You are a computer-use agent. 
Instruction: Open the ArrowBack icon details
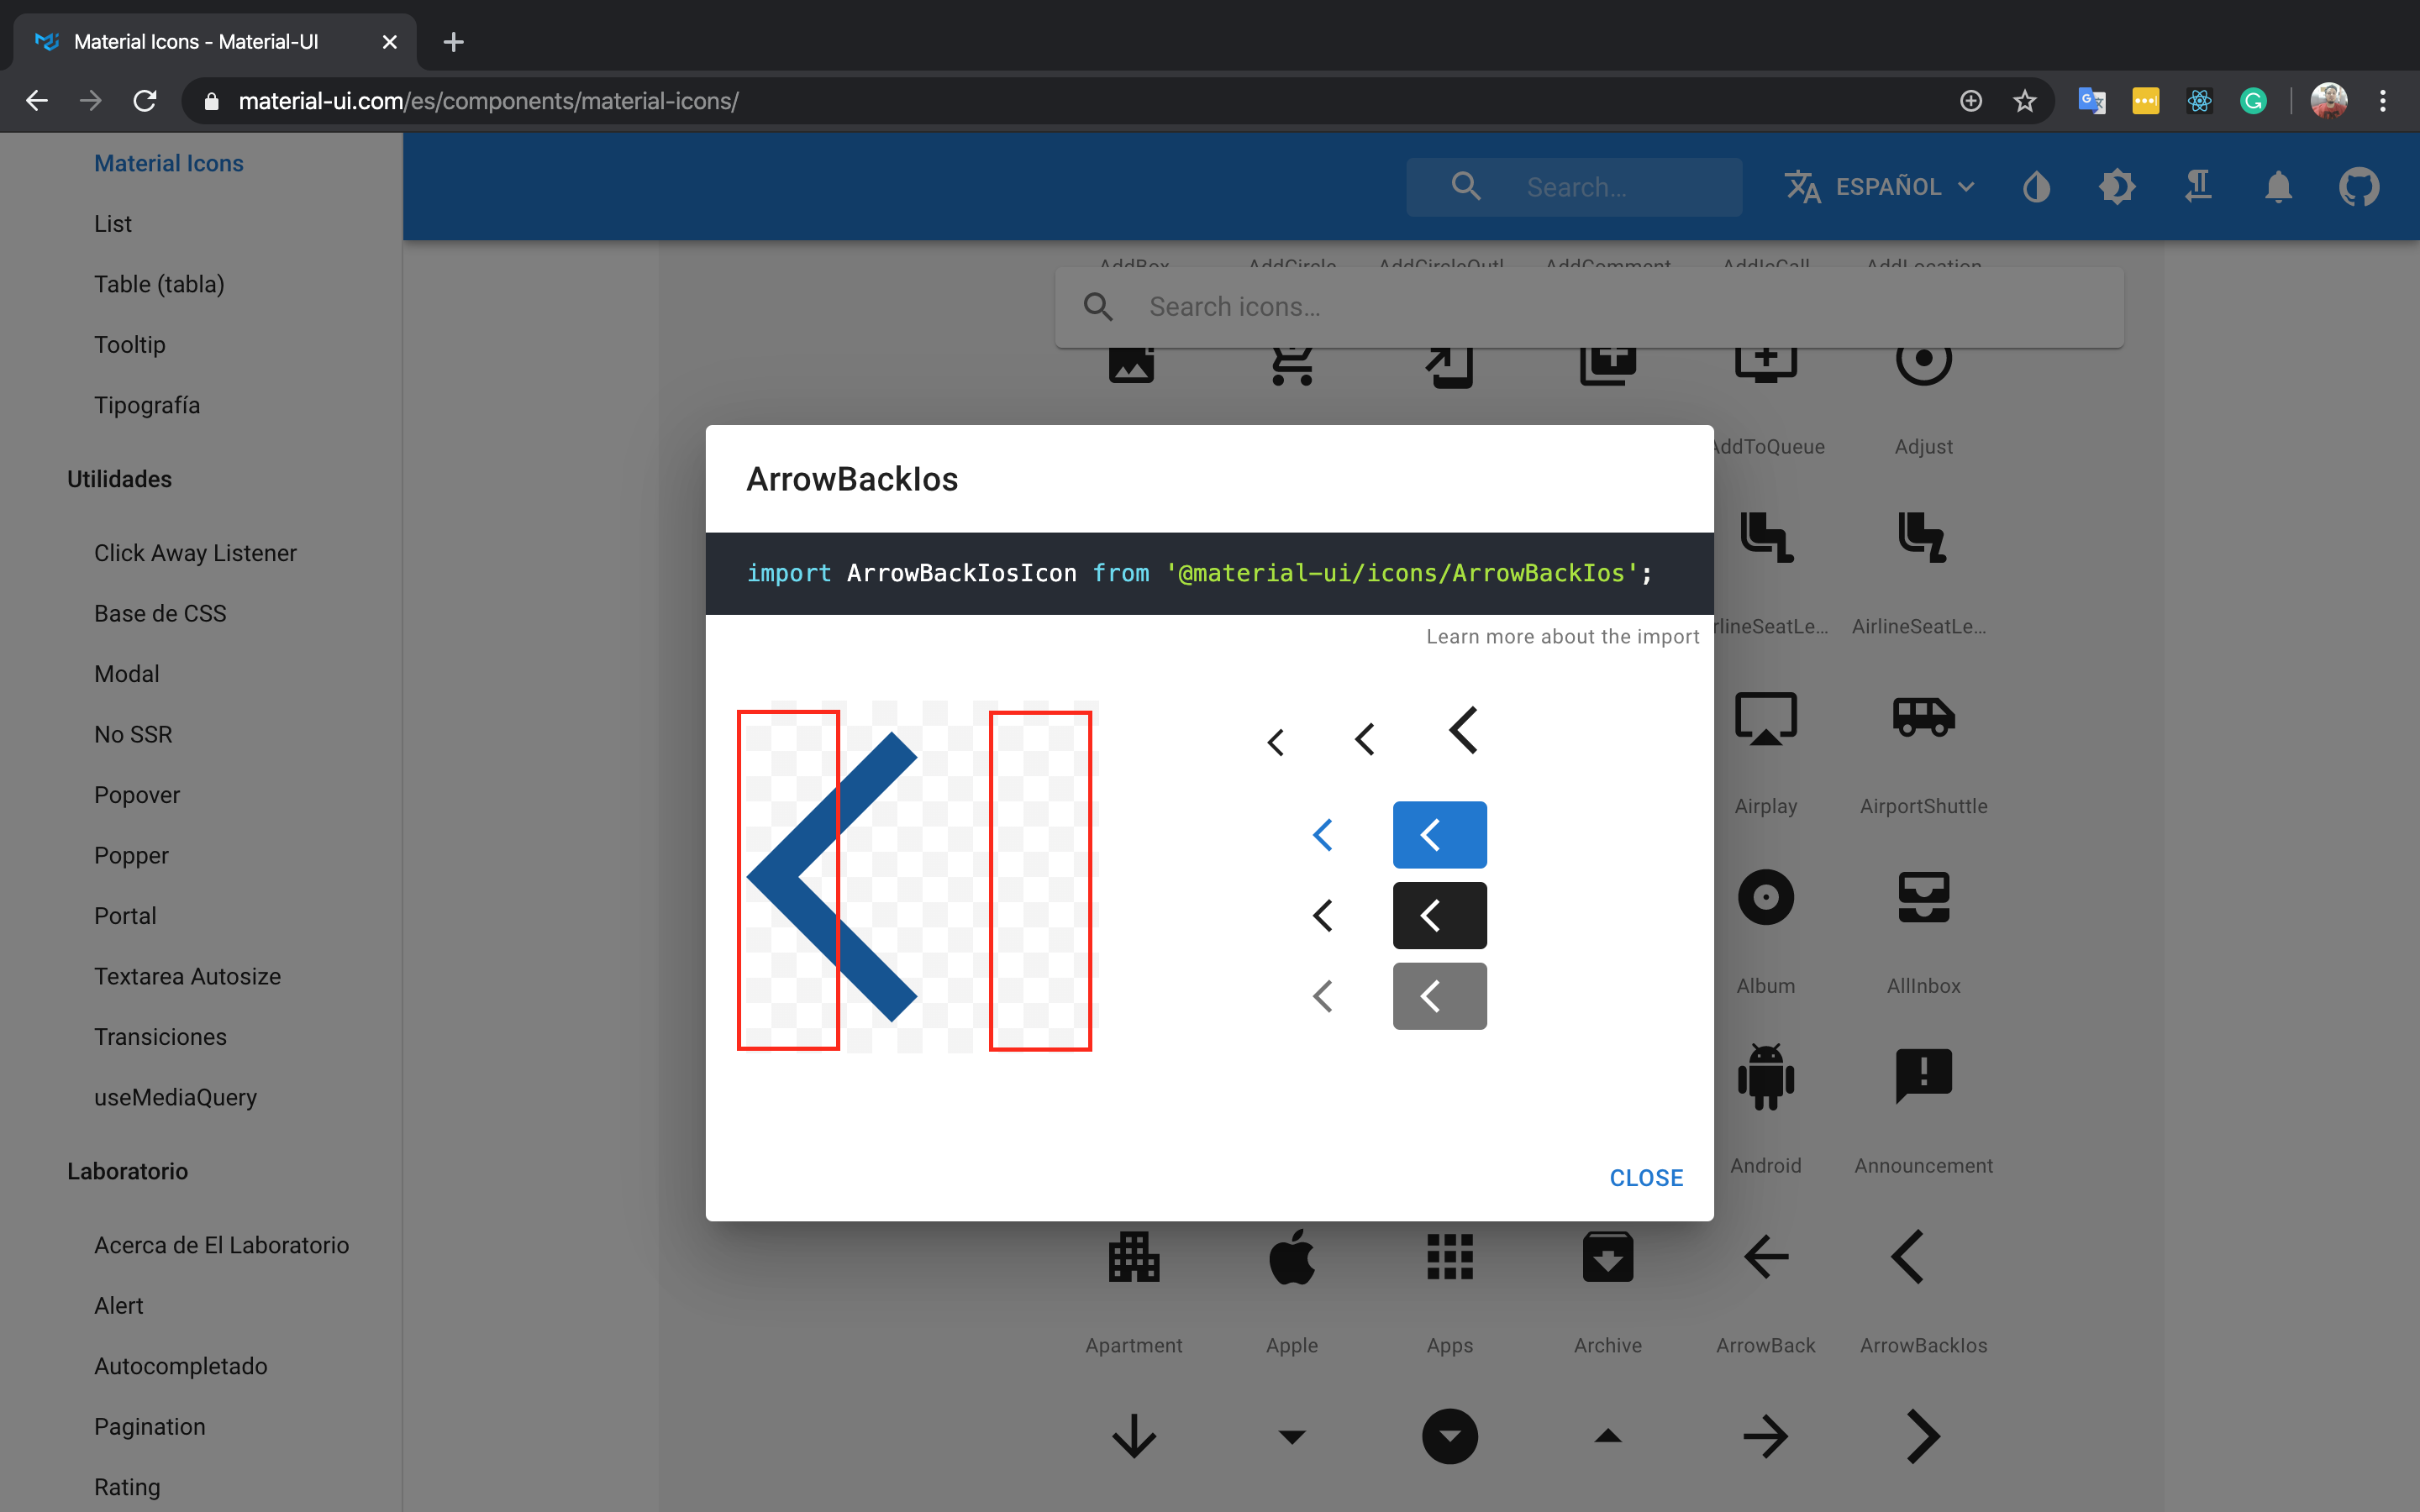click(x=1765, y=1257)
